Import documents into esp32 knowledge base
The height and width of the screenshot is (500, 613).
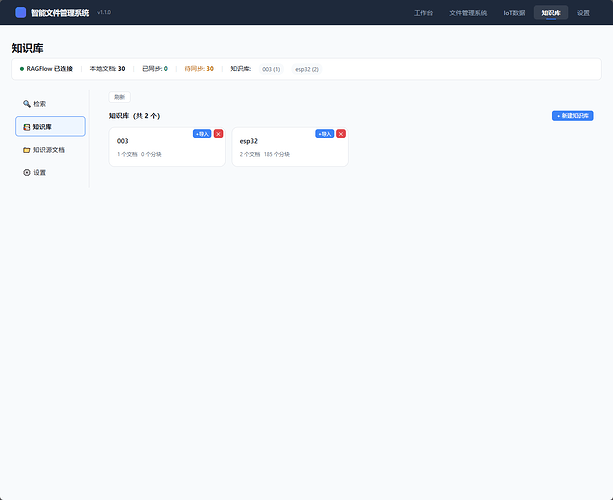pyautogui.click(x=324, y=134)
